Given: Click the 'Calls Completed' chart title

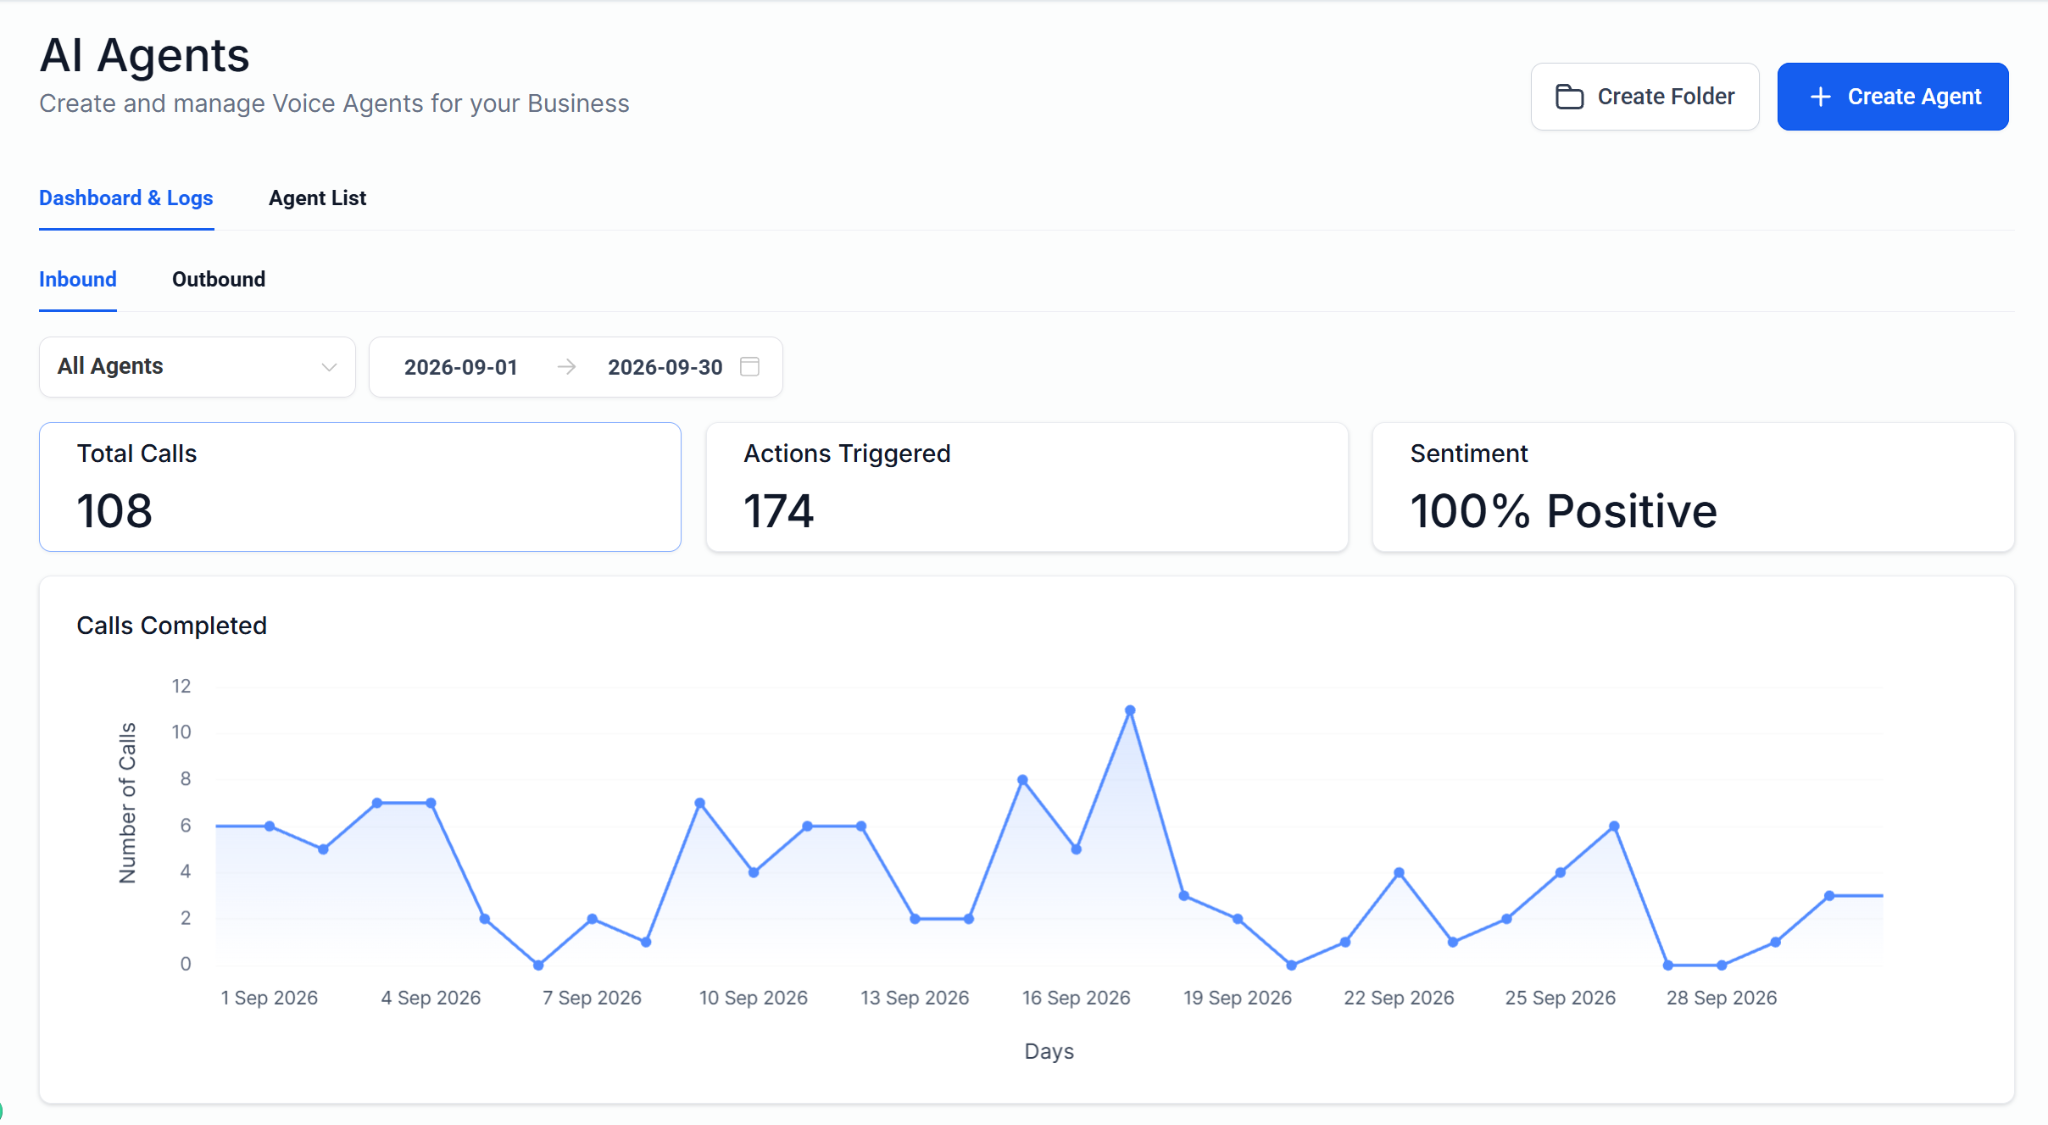Looking at the screenshot, I should [172, 625].
